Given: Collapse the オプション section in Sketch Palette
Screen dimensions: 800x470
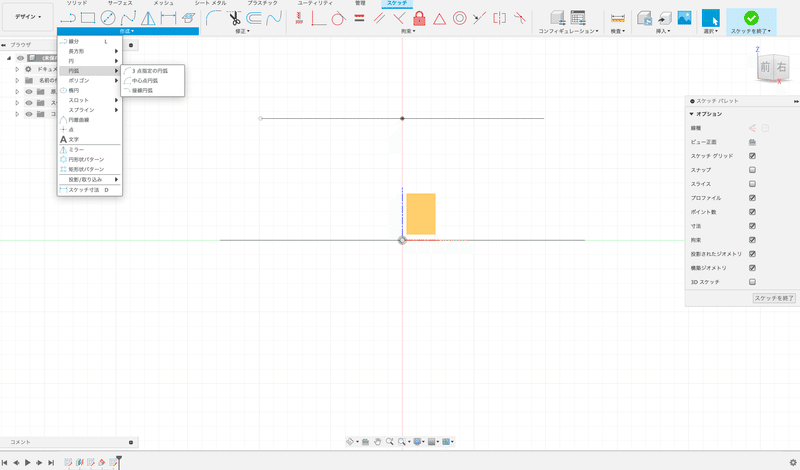Looking at the screenshot, I should click(691, 114).
